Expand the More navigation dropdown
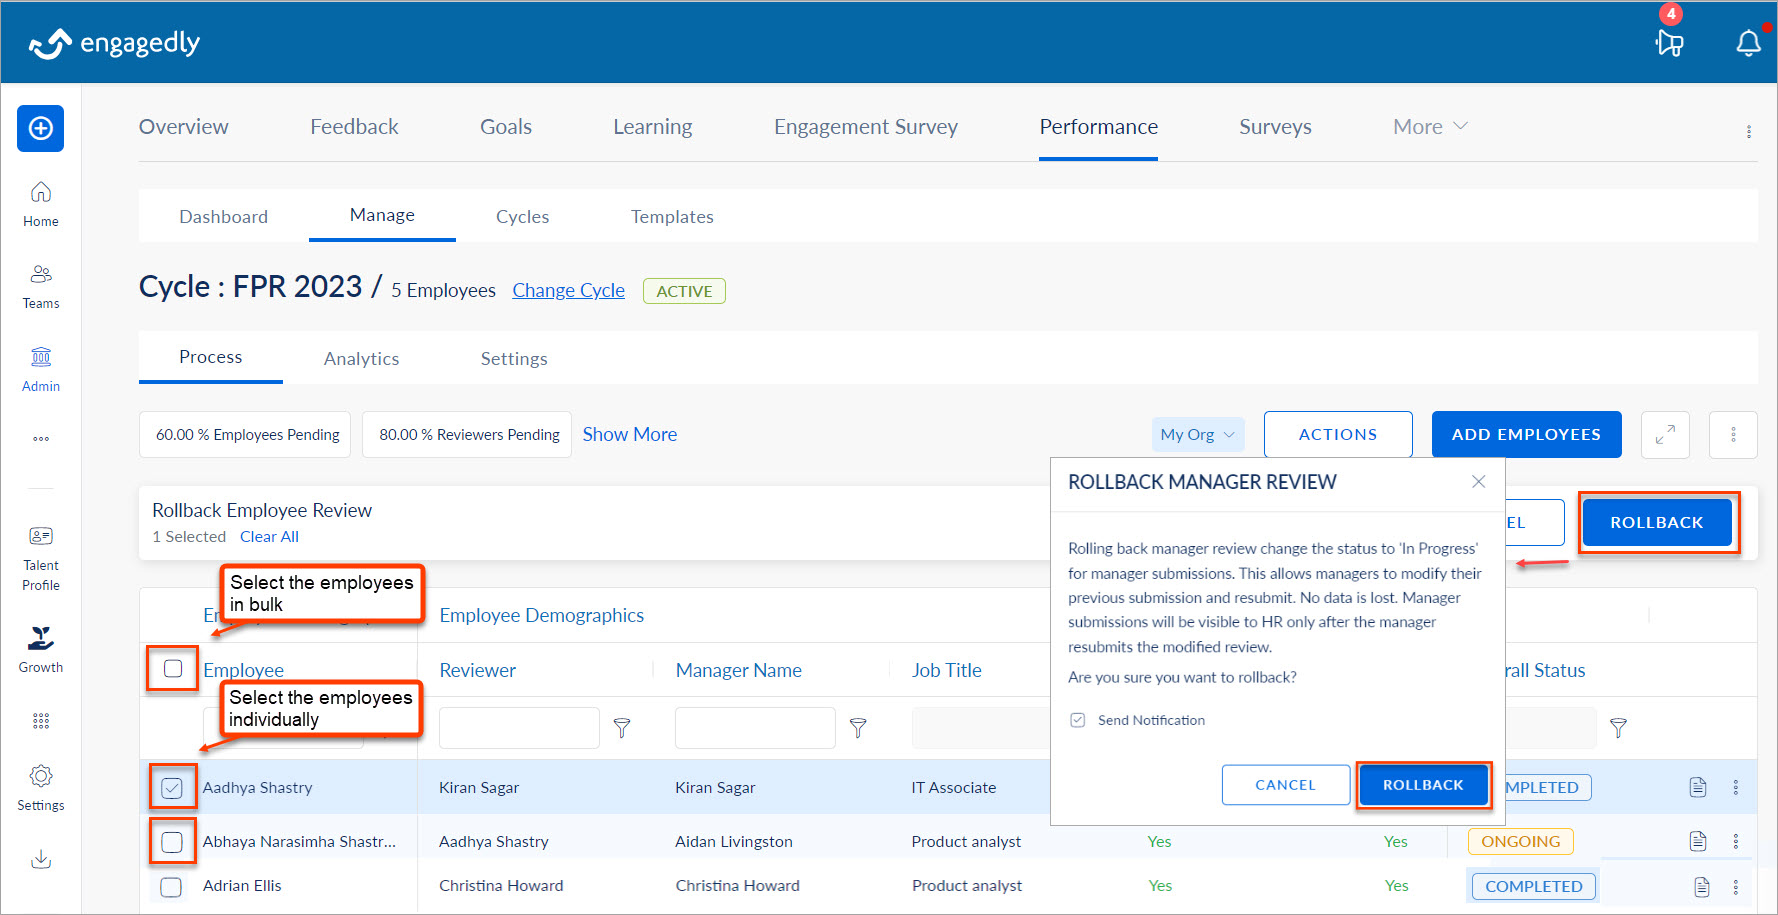 pos(1430,127)
